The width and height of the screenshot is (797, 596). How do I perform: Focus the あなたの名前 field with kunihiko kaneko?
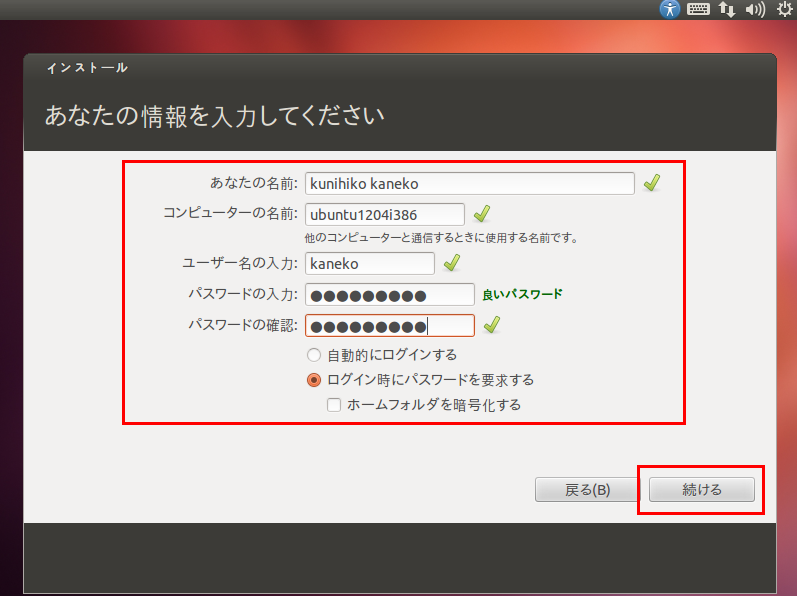(x=470, y=183)
